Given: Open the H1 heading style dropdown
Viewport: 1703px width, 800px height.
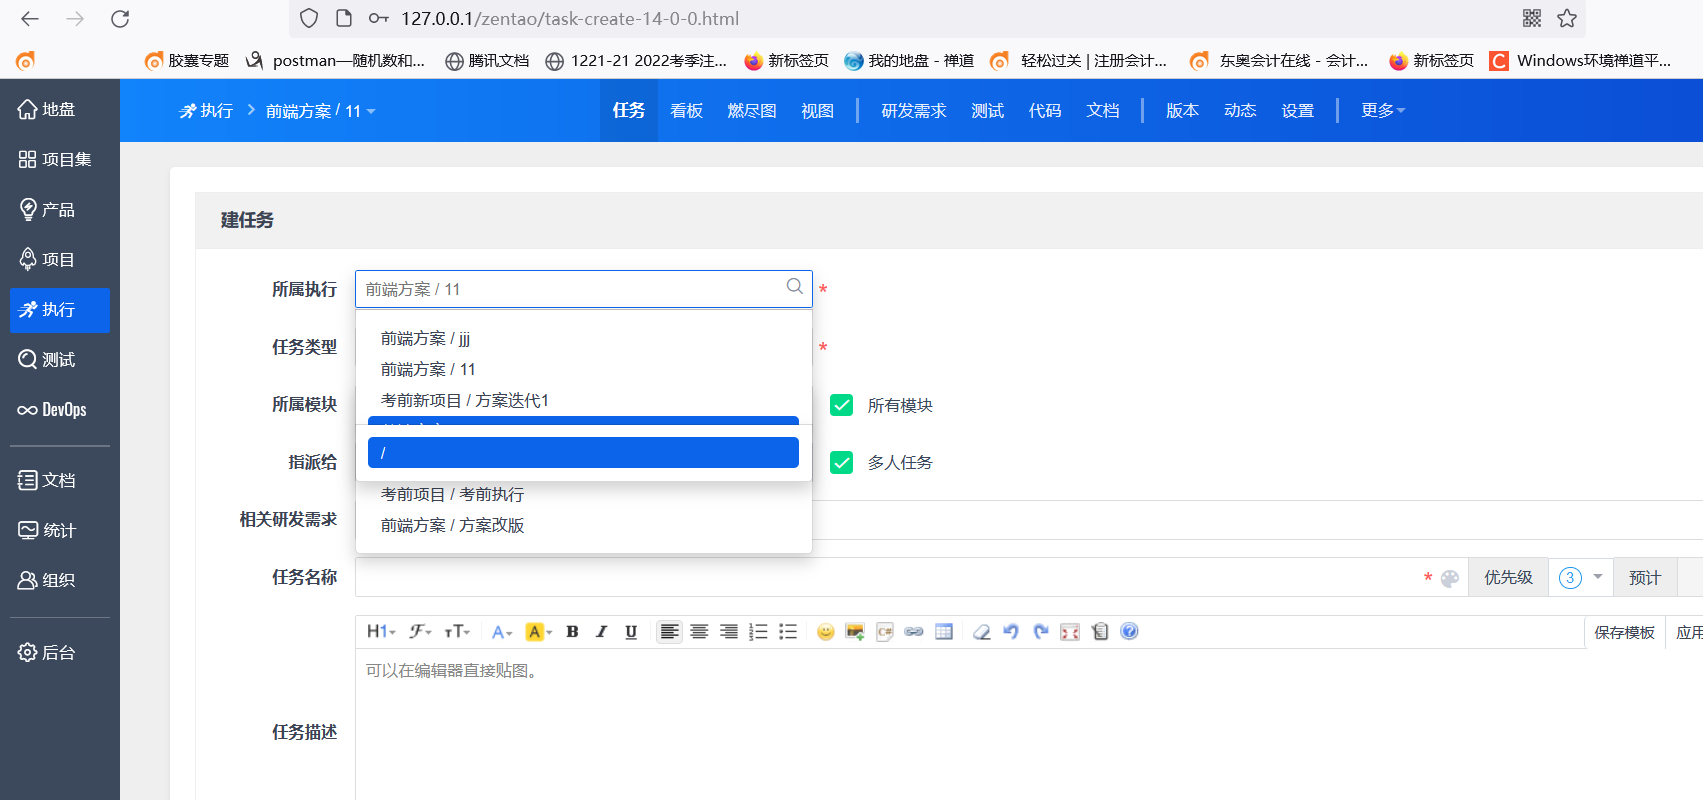Looking at the screenshot, I should [381, 632].
